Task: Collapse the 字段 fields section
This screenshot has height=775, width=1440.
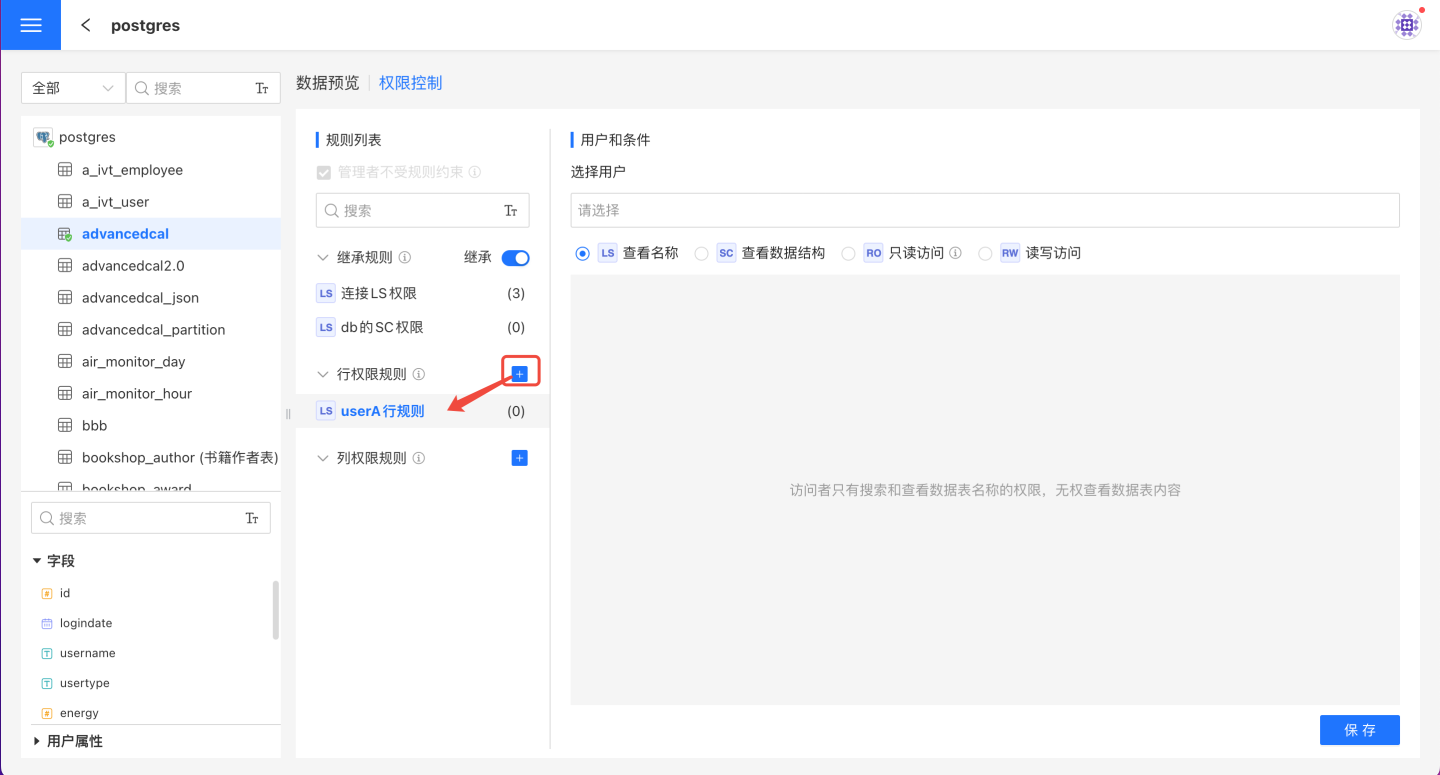Action: (x=38, y=561)
